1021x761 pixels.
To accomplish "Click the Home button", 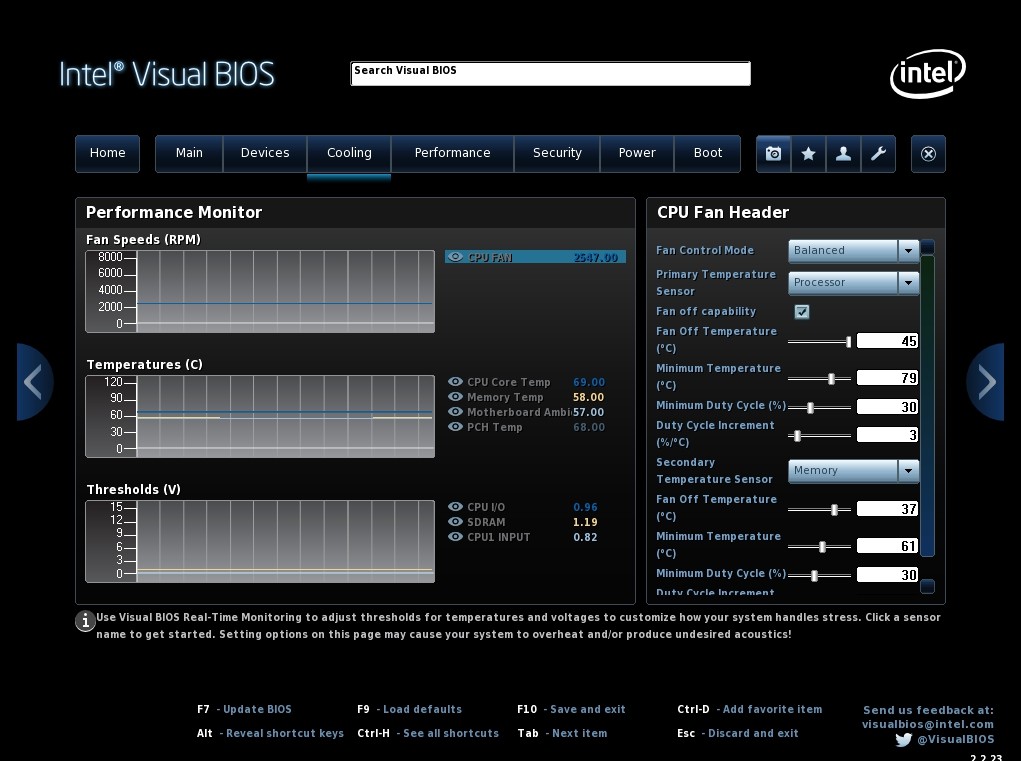I will pos(107,153).
